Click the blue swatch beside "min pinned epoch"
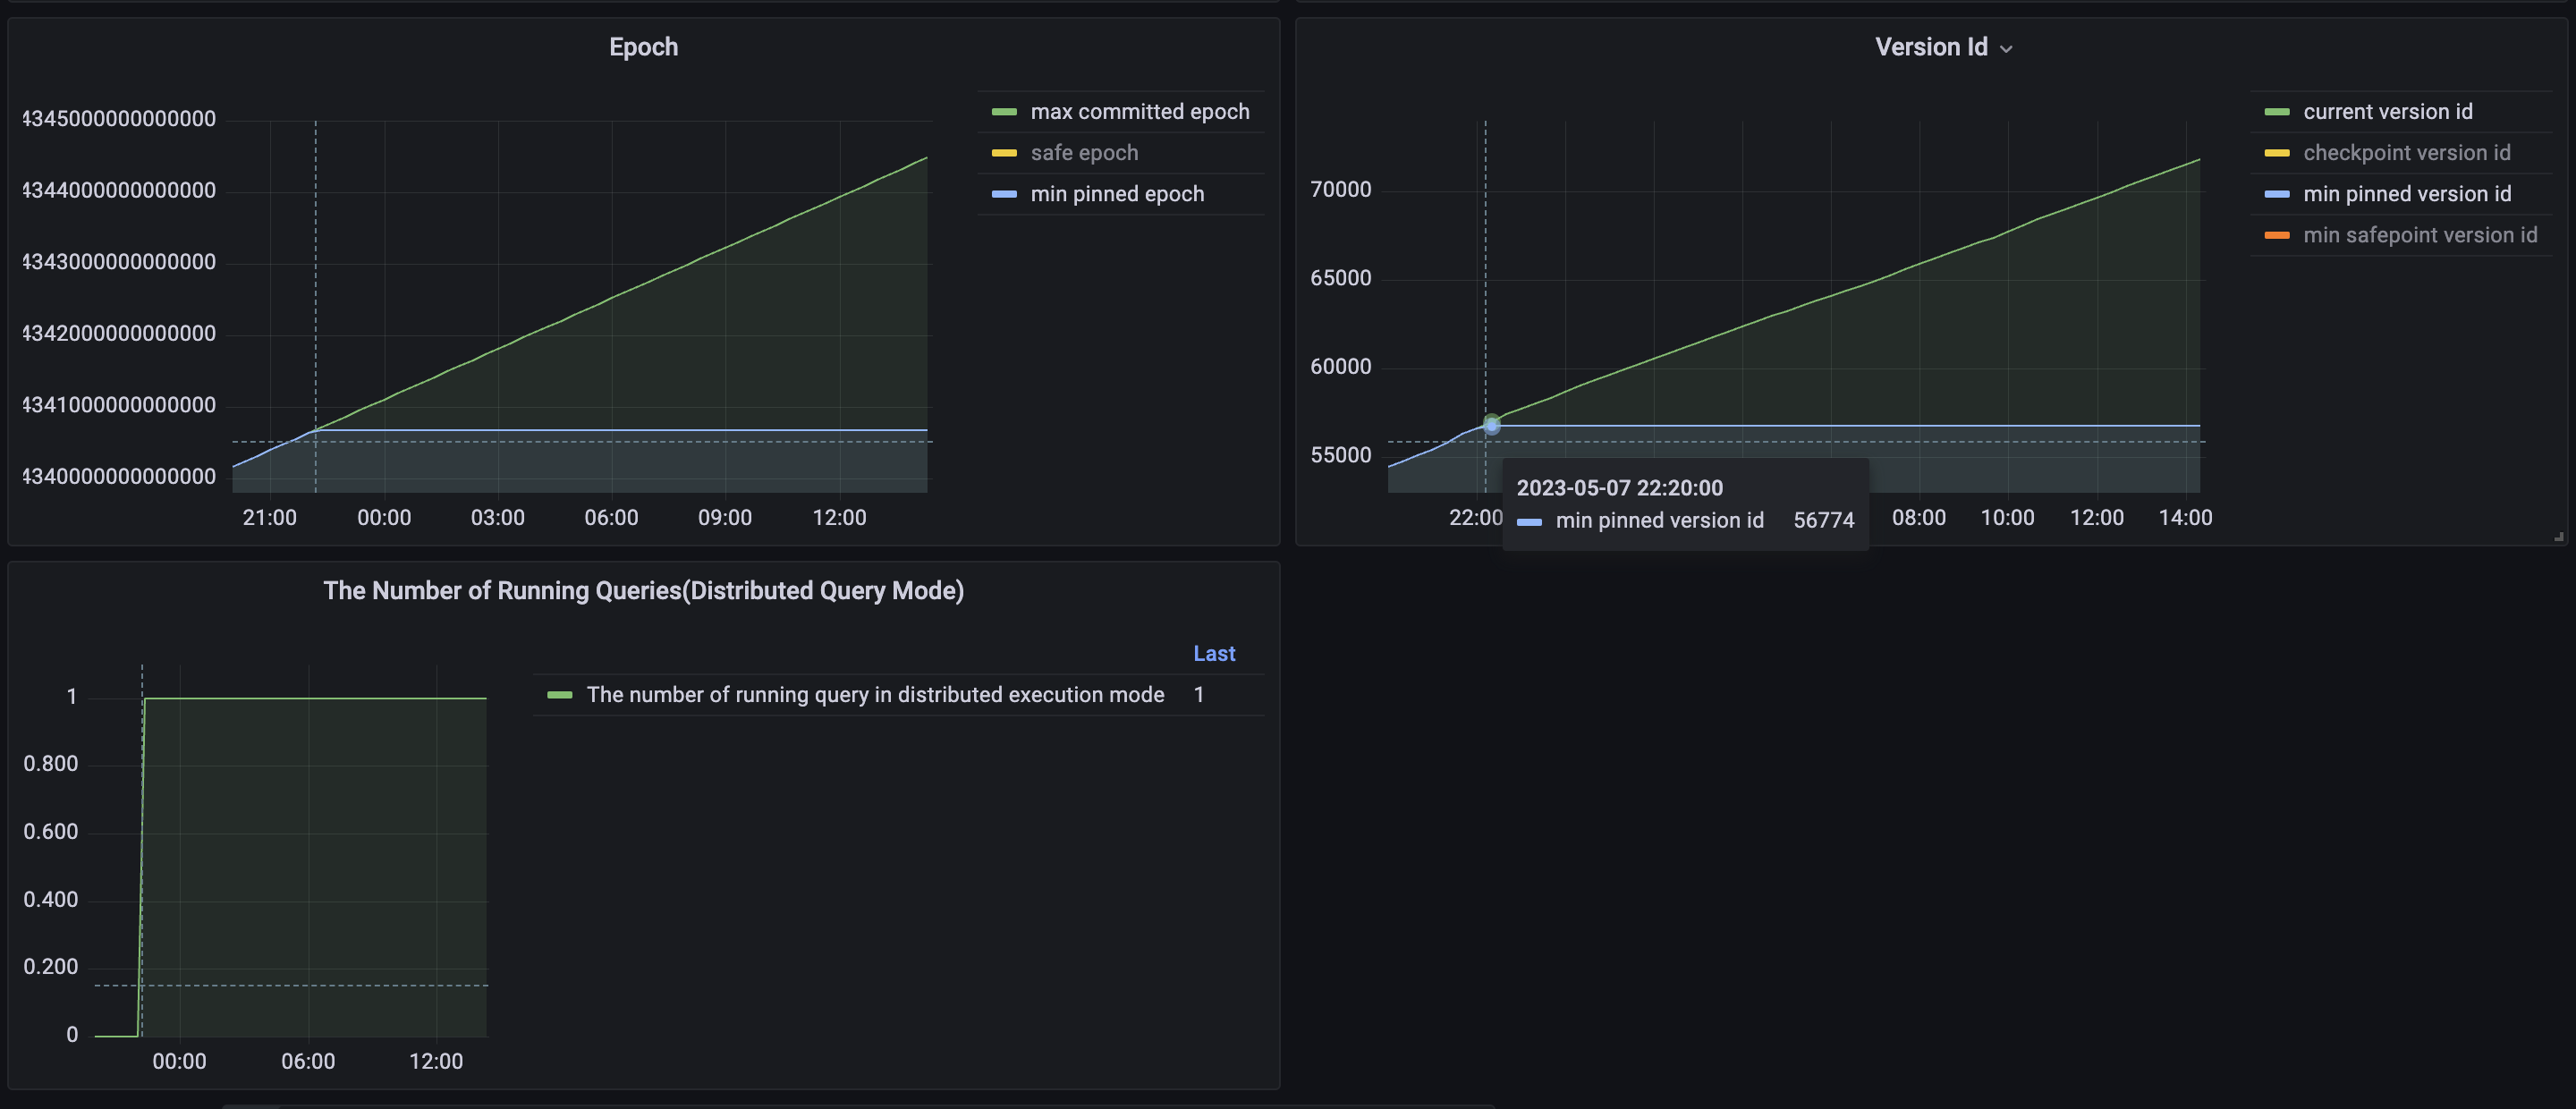 (1004, 193)
